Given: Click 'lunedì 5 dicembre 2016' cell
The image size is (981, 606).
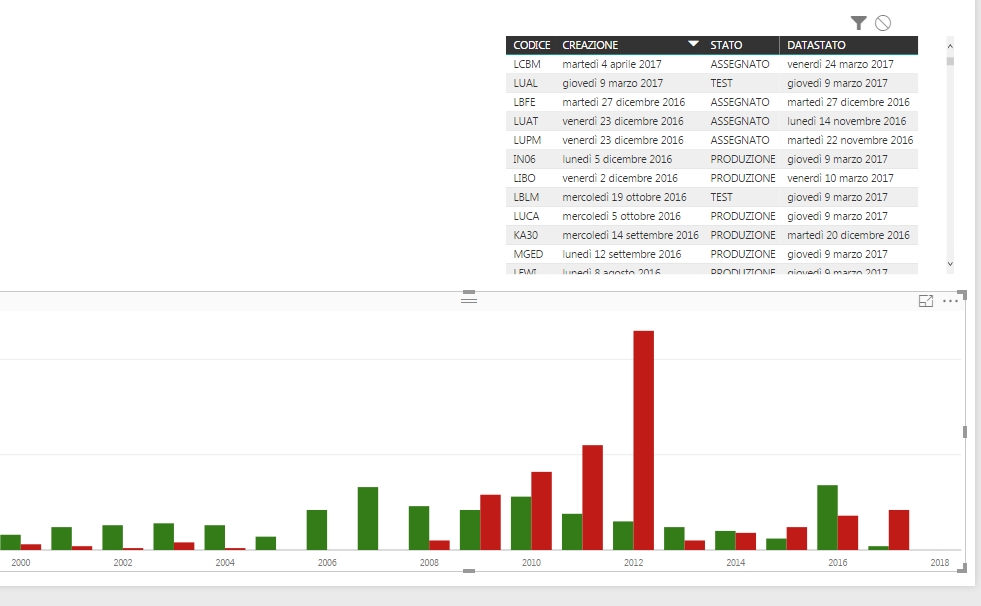Looking at the screenshot, I should 617,159.
